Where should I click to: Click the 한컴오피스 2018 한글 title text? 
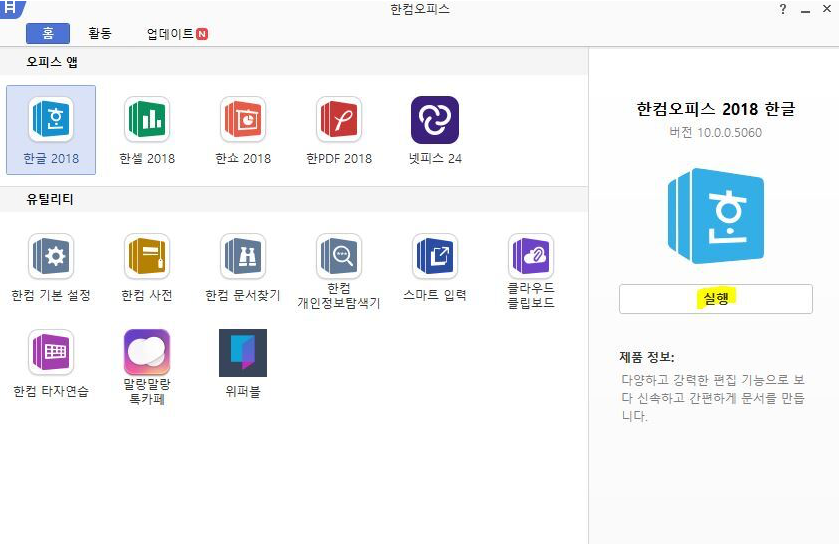click(x=715, y=109)
